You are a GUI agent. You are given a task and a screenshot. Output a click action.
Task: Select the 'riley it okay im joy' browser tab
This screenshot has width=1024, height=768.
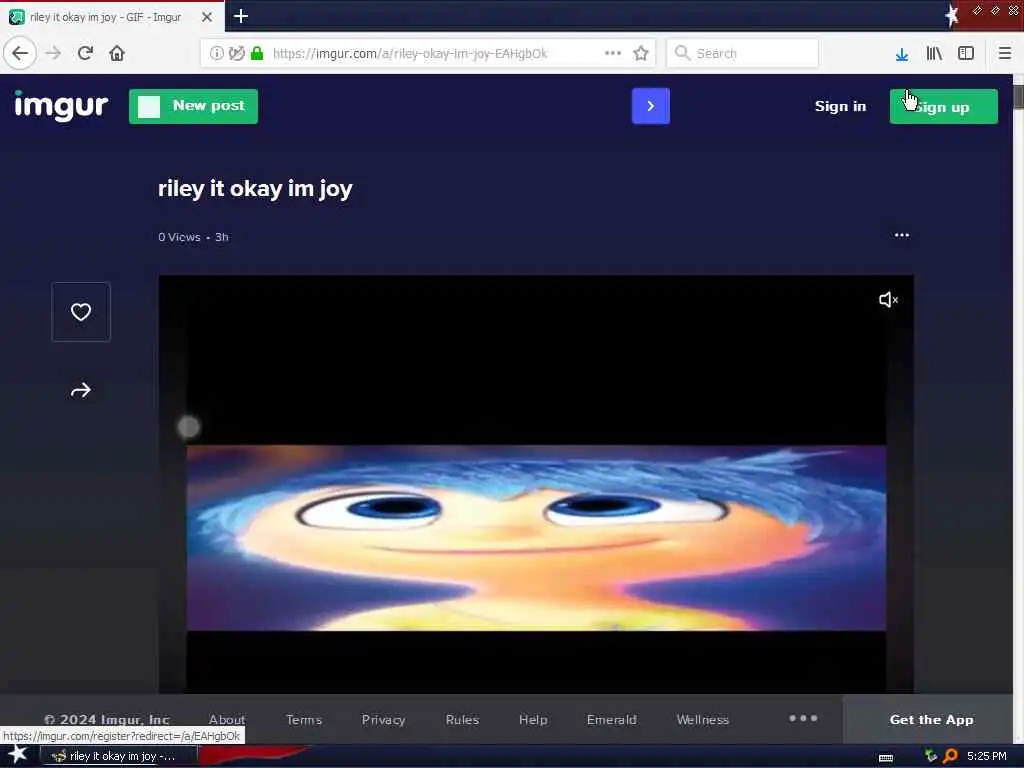[x=112, y=17]
